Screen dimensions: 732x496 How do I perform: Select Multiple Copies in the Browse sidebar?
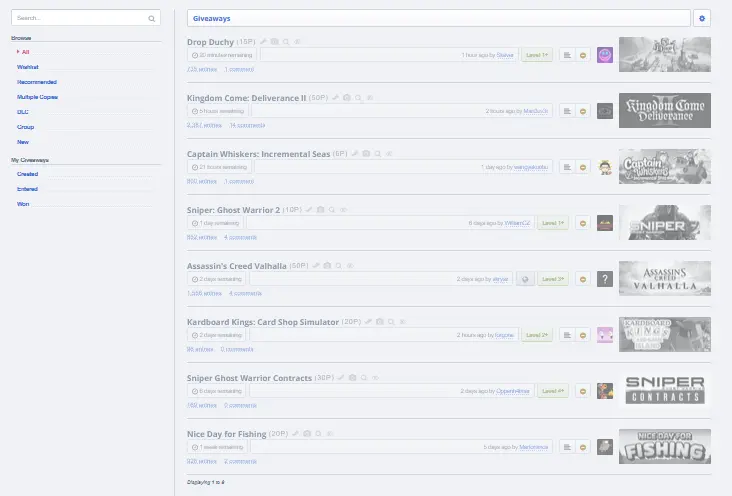[x=37, y=97]
